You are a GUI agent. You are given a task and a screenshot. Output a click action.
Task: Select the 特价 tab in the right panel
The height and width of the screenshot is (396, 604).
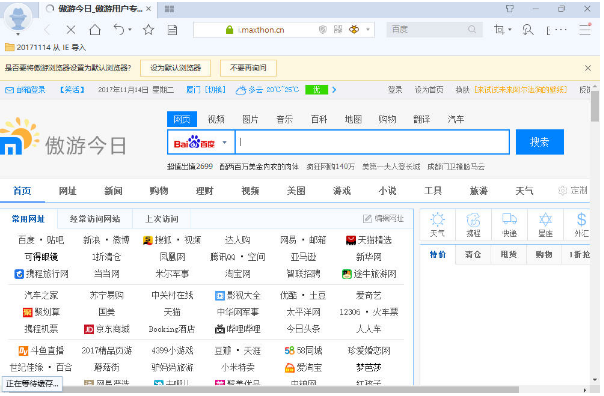coord(438,255)
